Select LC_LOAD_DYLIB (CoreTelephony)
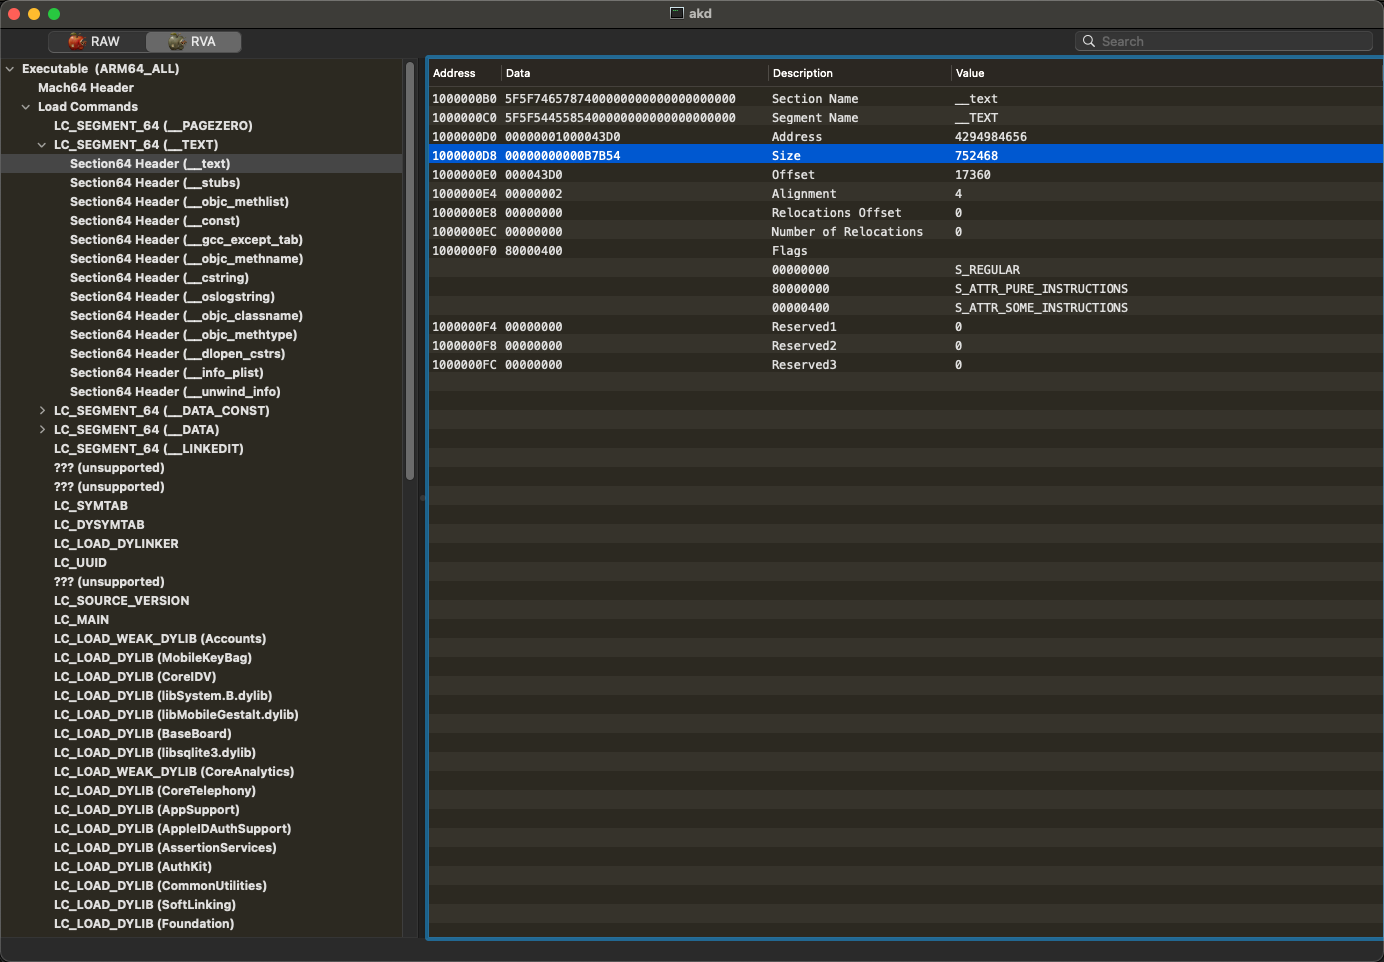Viewport: 1384px width, 962px height. pyautogui.click(x=155, y=791)
